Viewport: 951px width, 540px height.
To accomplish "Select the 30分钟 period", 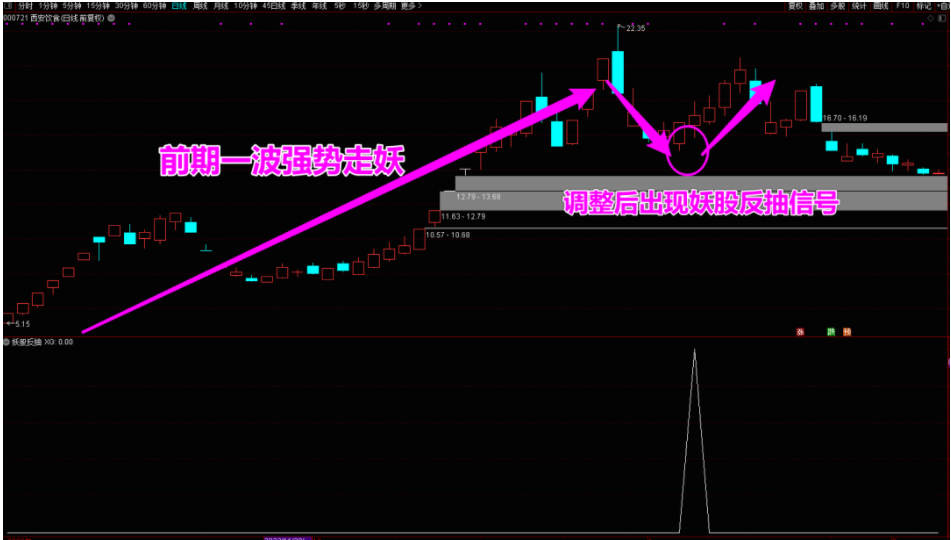I will coord(126,6).
